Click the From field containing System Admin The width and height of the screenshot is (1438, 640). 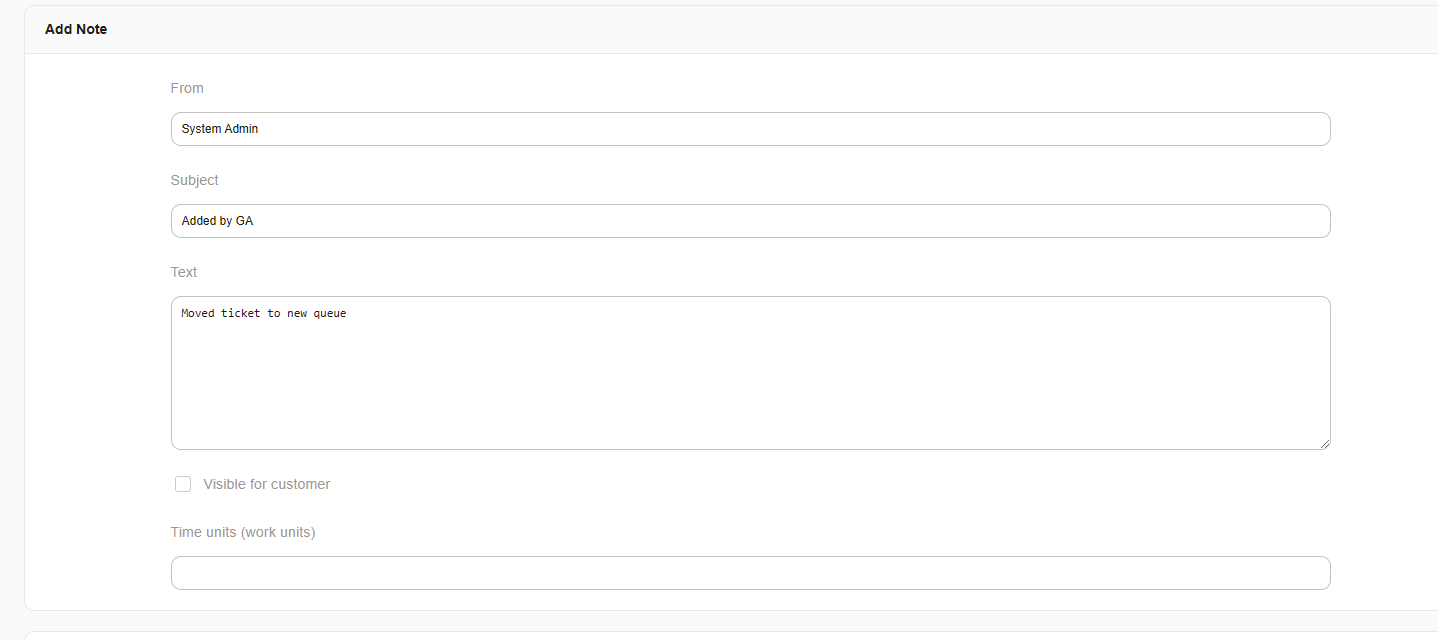[x=750, y=129]
